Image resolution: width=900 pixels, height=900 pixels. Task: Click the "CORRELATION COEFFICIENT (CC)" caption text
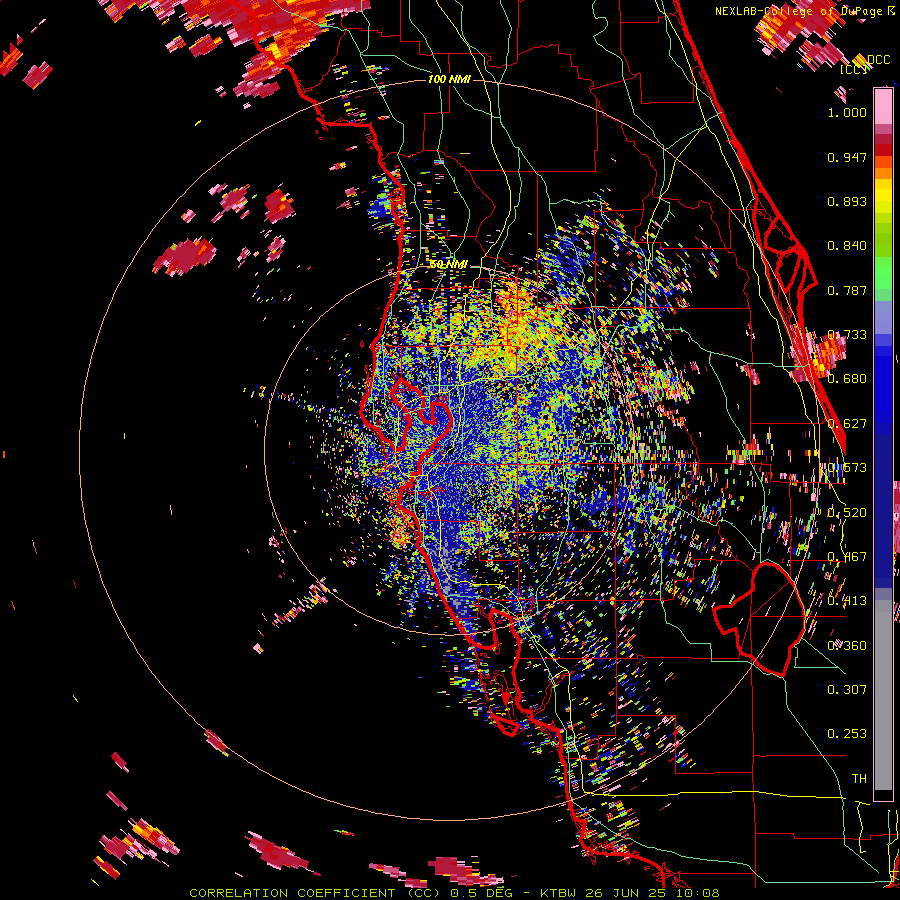313,893
